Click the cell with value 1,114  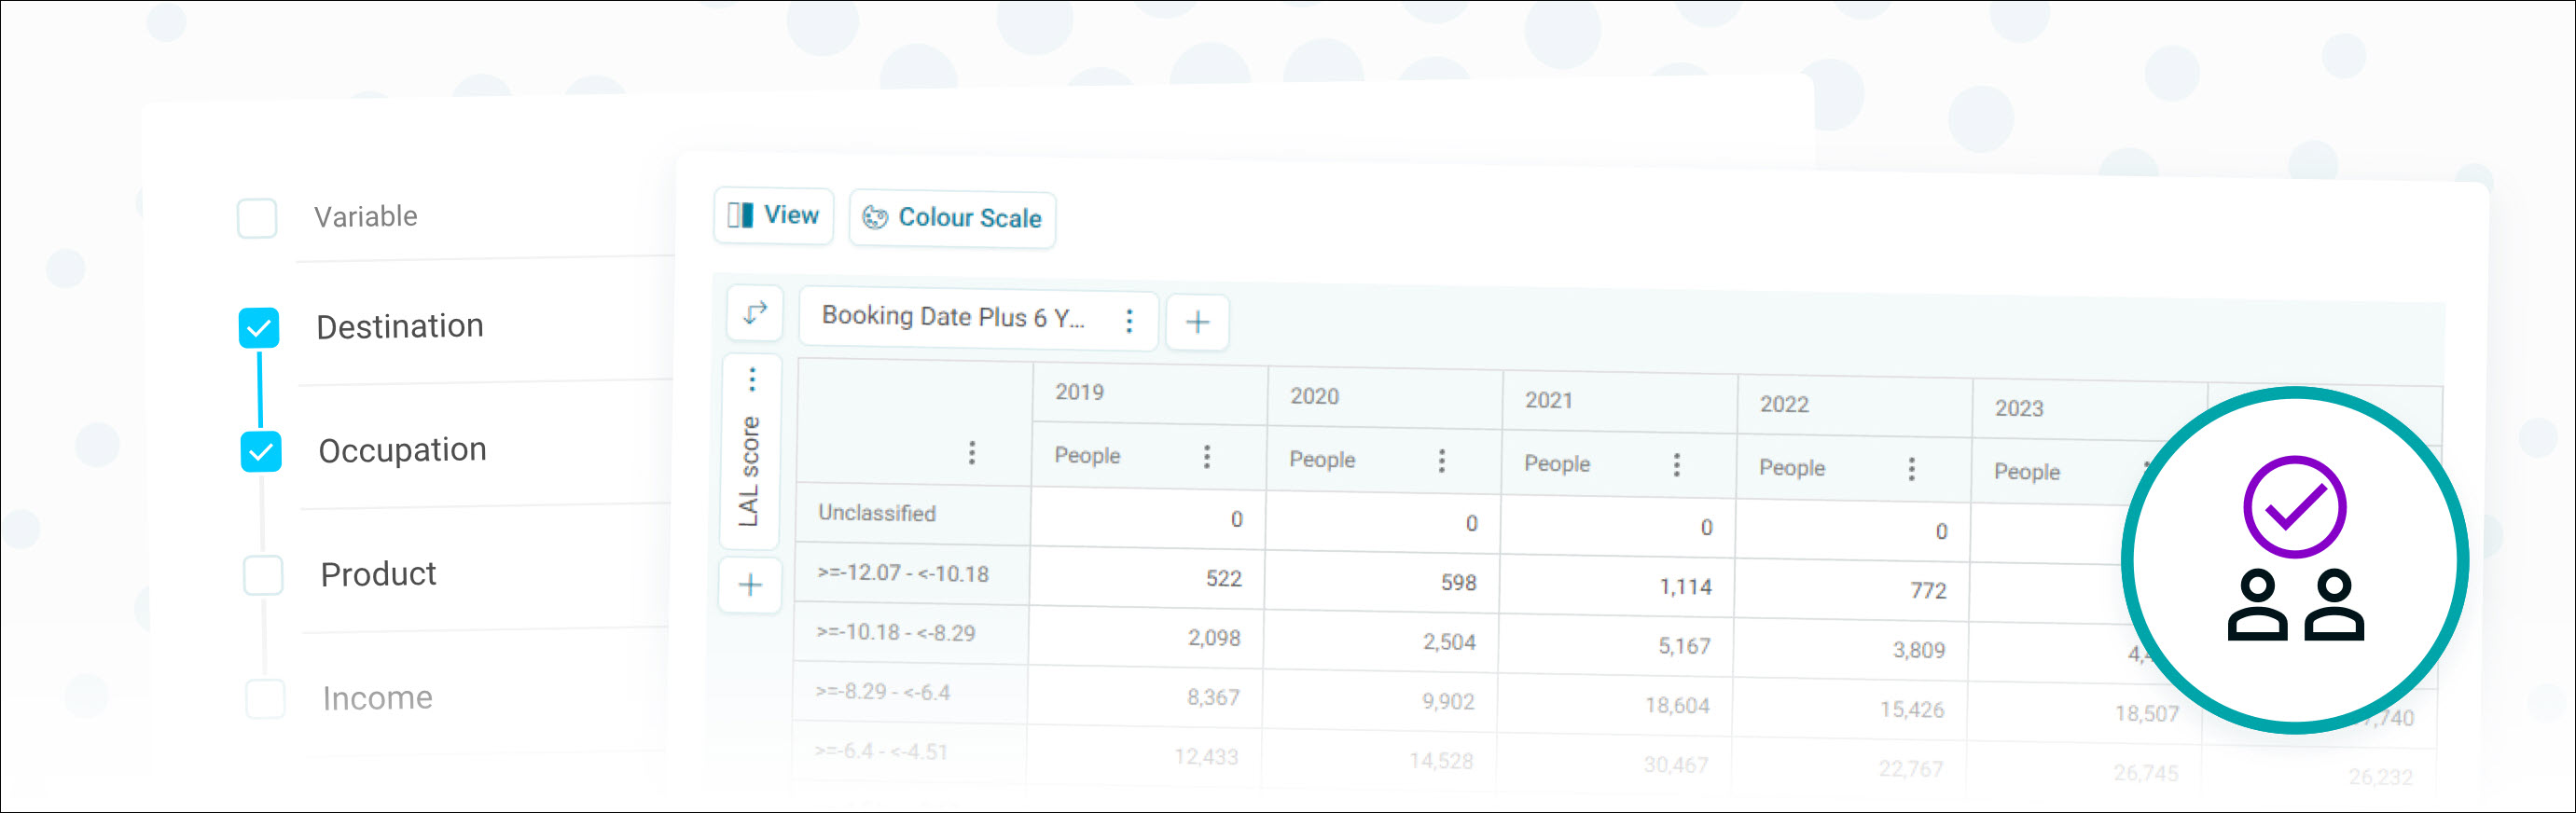(1617, 586)
